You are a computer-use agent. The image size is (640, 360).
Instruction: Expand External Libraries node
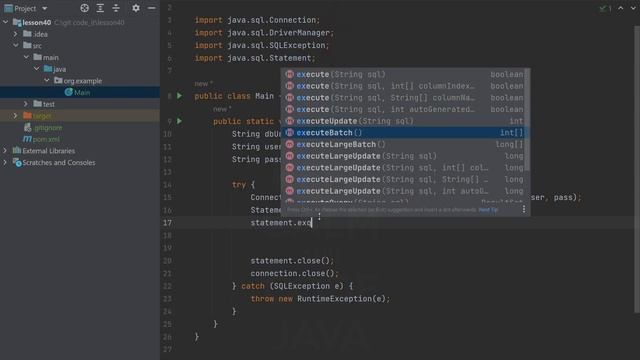point(5,151)
